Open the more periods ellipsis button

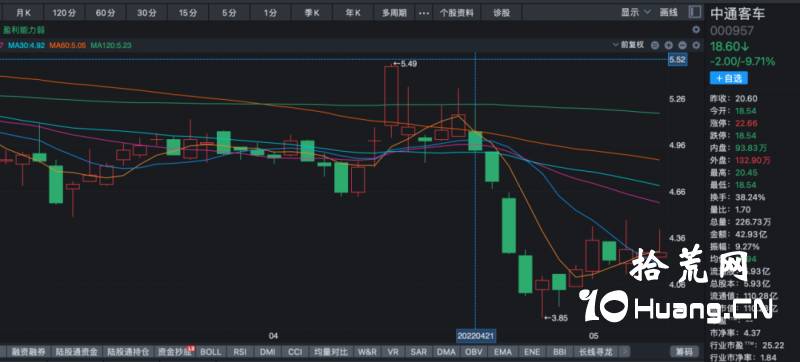424,13
